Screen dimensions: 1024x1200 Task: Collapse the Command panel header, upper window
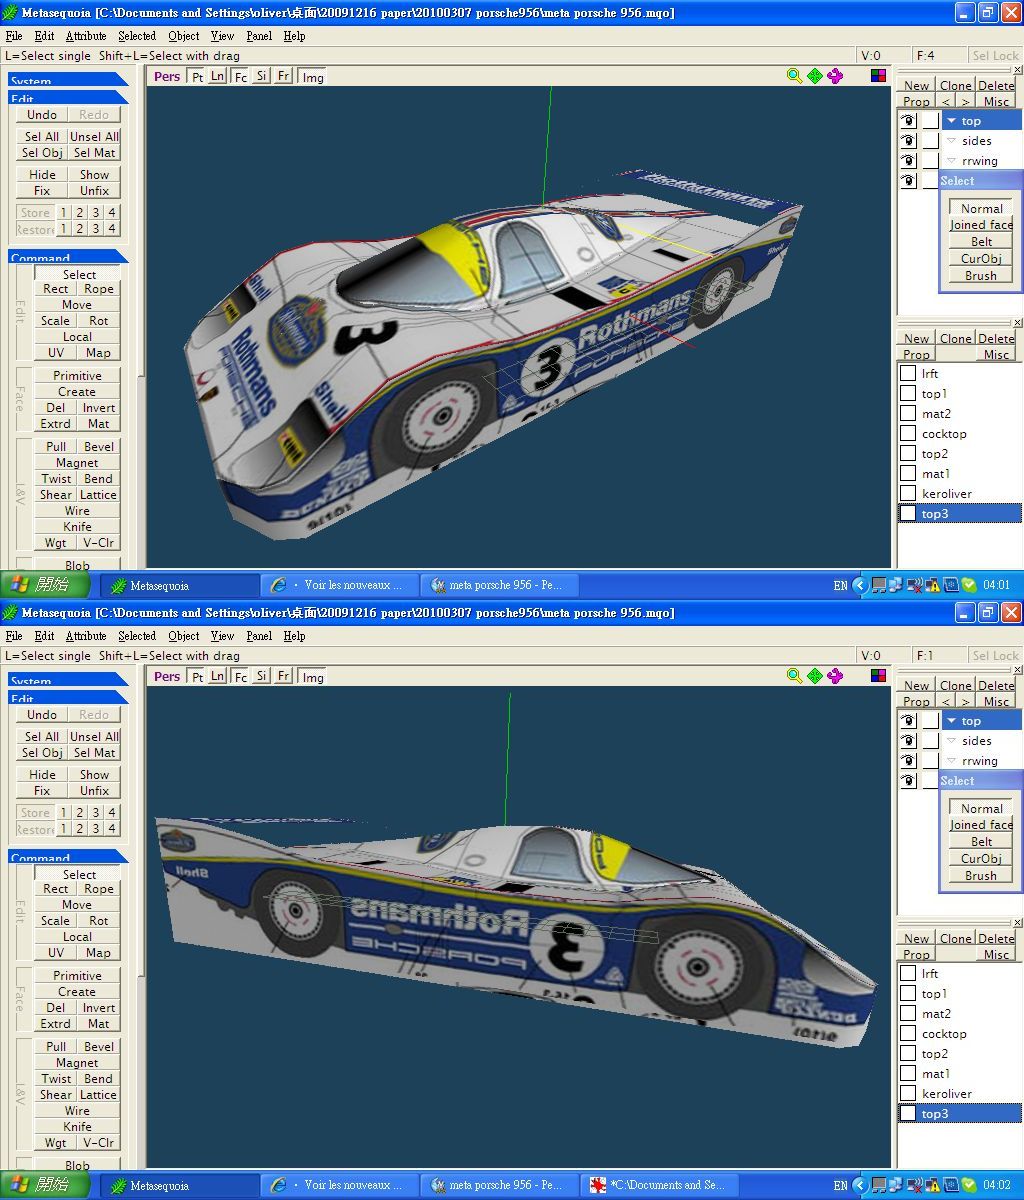pos(68,256)
